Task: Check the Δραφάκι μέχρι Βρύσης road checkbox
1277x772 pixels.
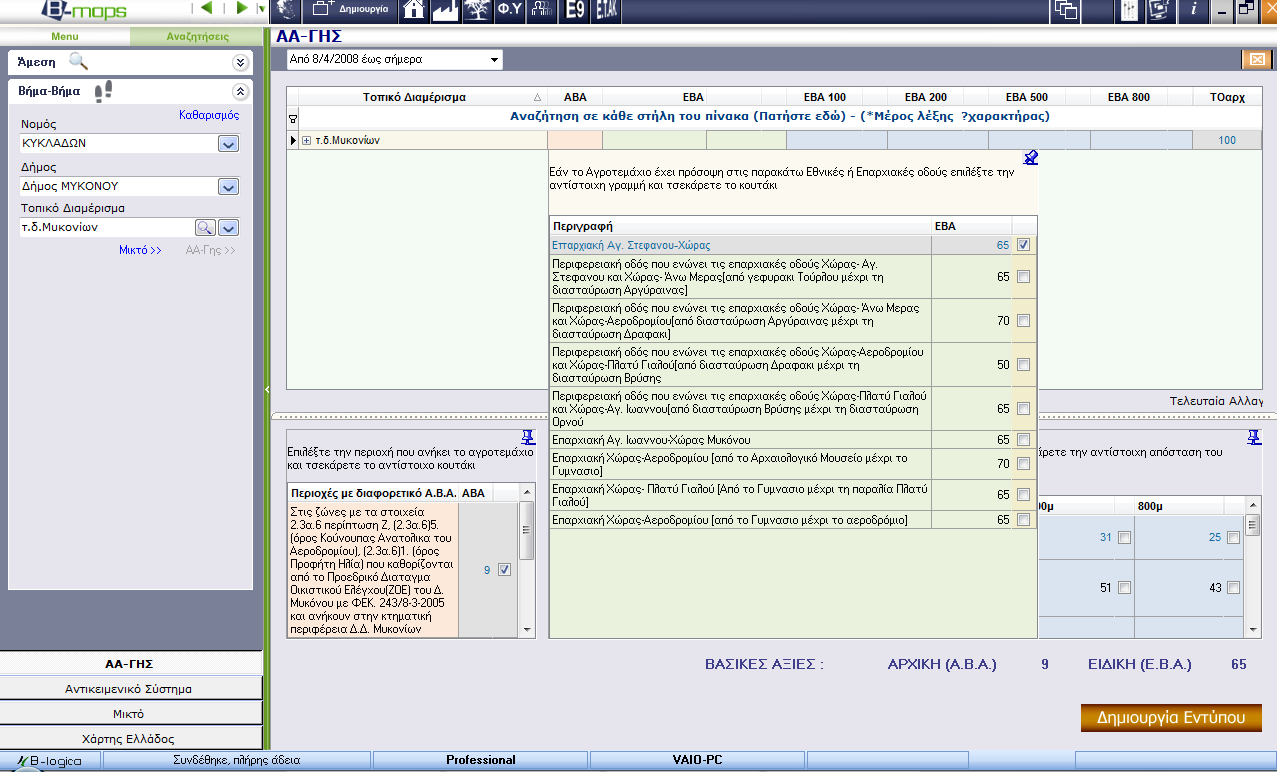Action: (x=1023, y=365)
